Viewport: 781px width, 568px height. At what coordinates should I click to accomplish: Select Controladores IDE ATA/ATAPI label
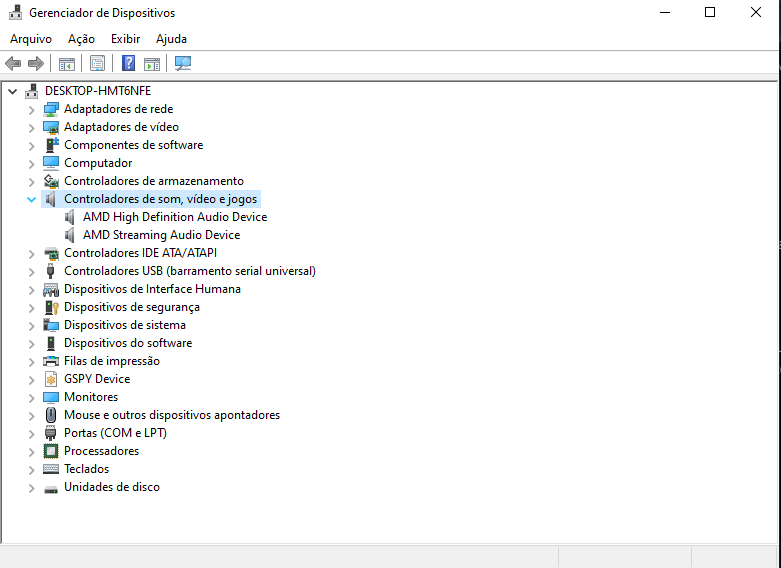[x=140, y=253]
